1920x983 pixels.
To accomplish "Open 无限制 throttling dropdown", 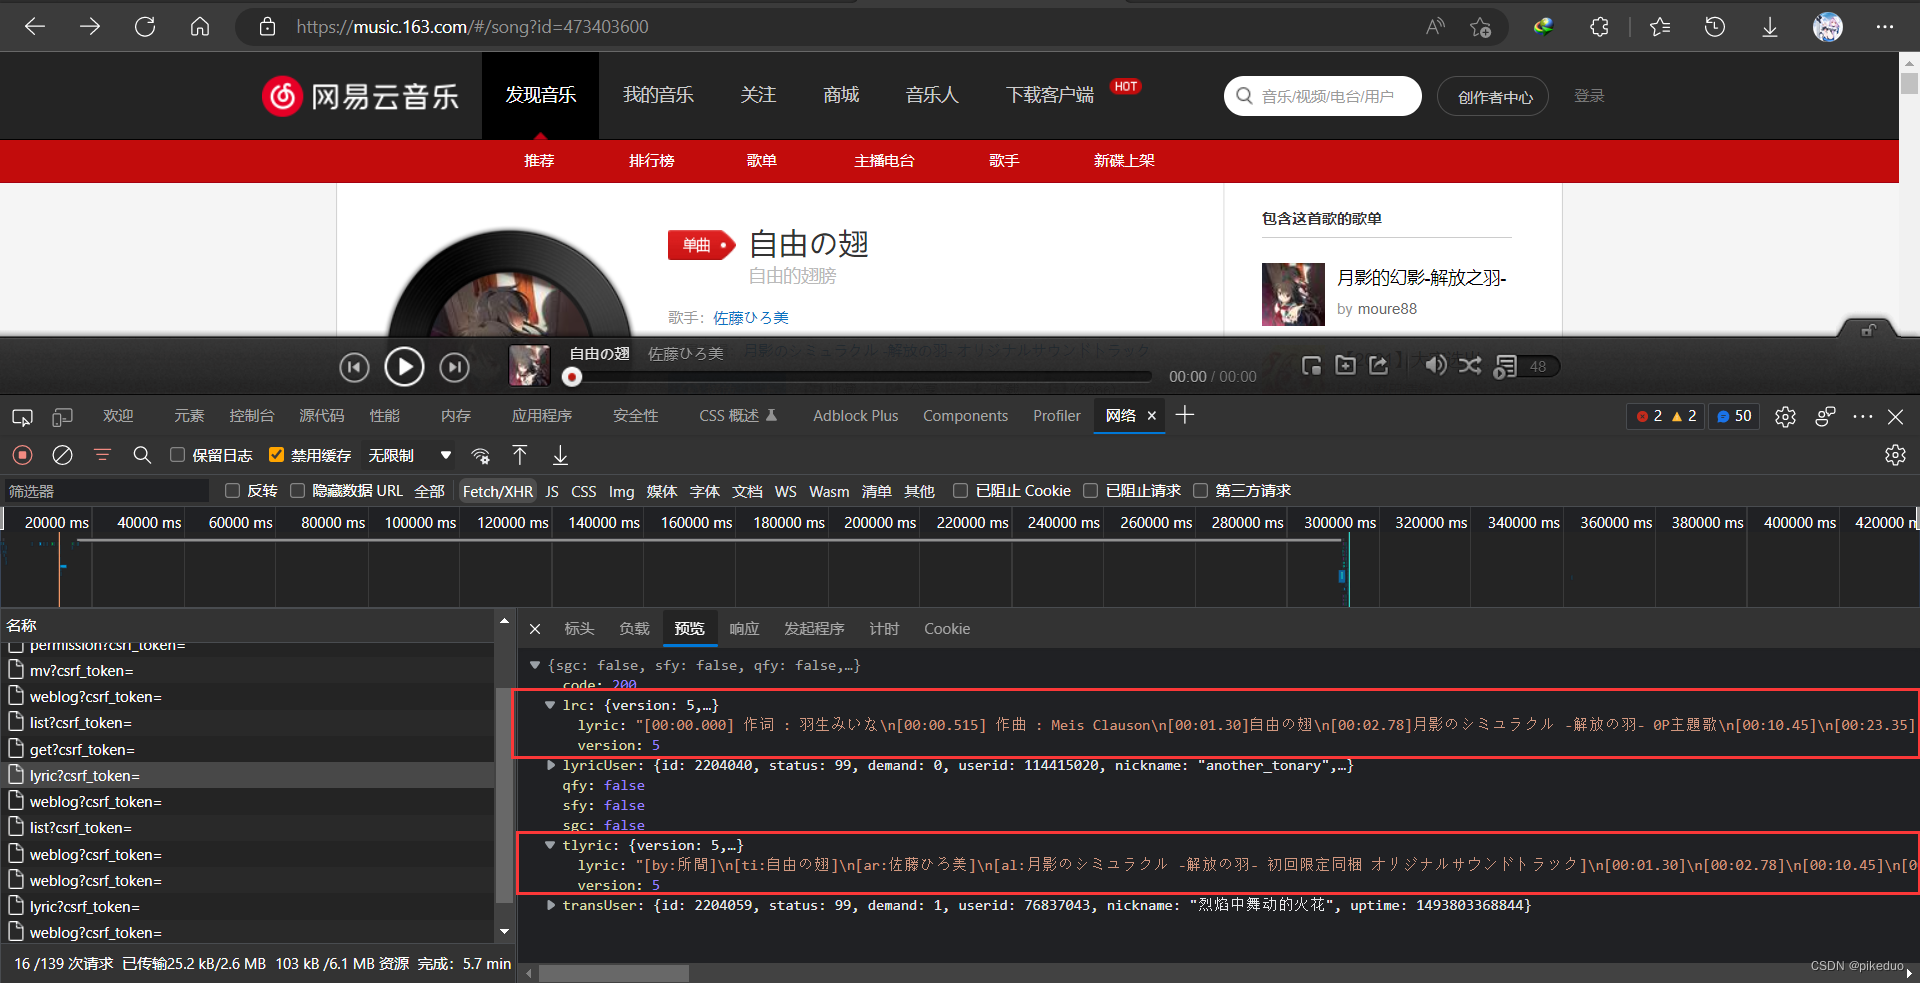I will 409,455.
